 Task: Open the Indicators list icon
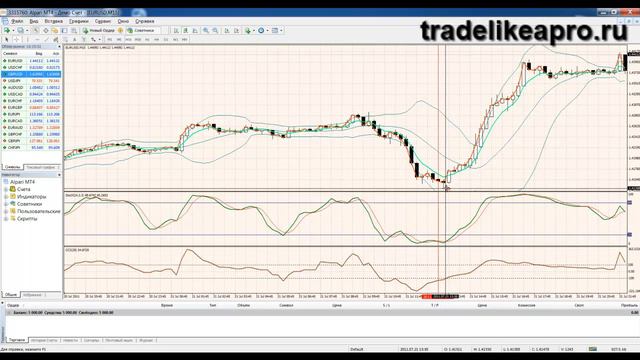247,30
